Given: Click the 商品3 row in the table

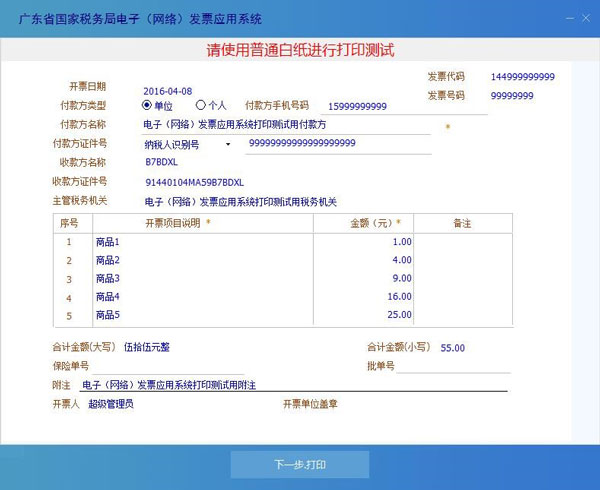Looking at the screenshot, I should point(202,278).
